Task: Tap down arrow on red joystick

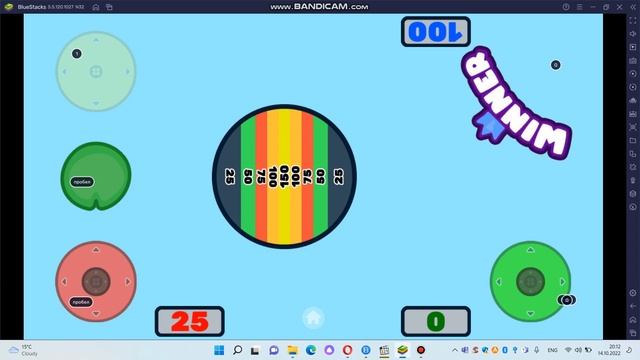Action: pyautogui.click(x=96, y=313)
